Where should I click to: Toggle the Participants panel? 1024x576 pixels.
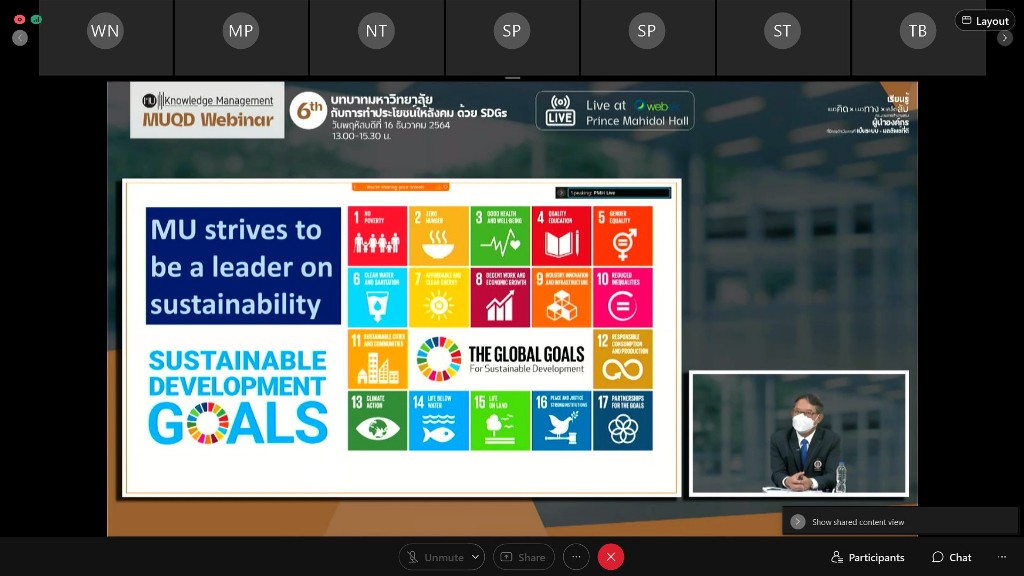(867, 557)
